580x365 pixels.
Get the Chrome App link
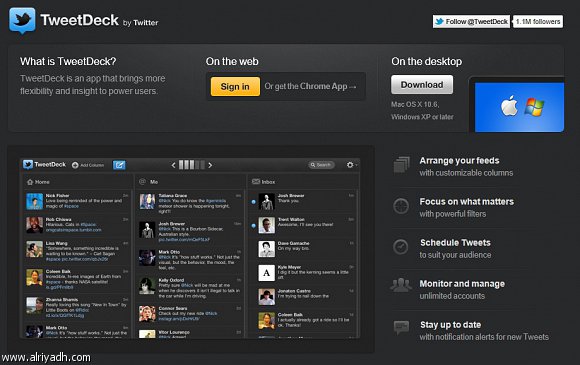click(310, 87)
